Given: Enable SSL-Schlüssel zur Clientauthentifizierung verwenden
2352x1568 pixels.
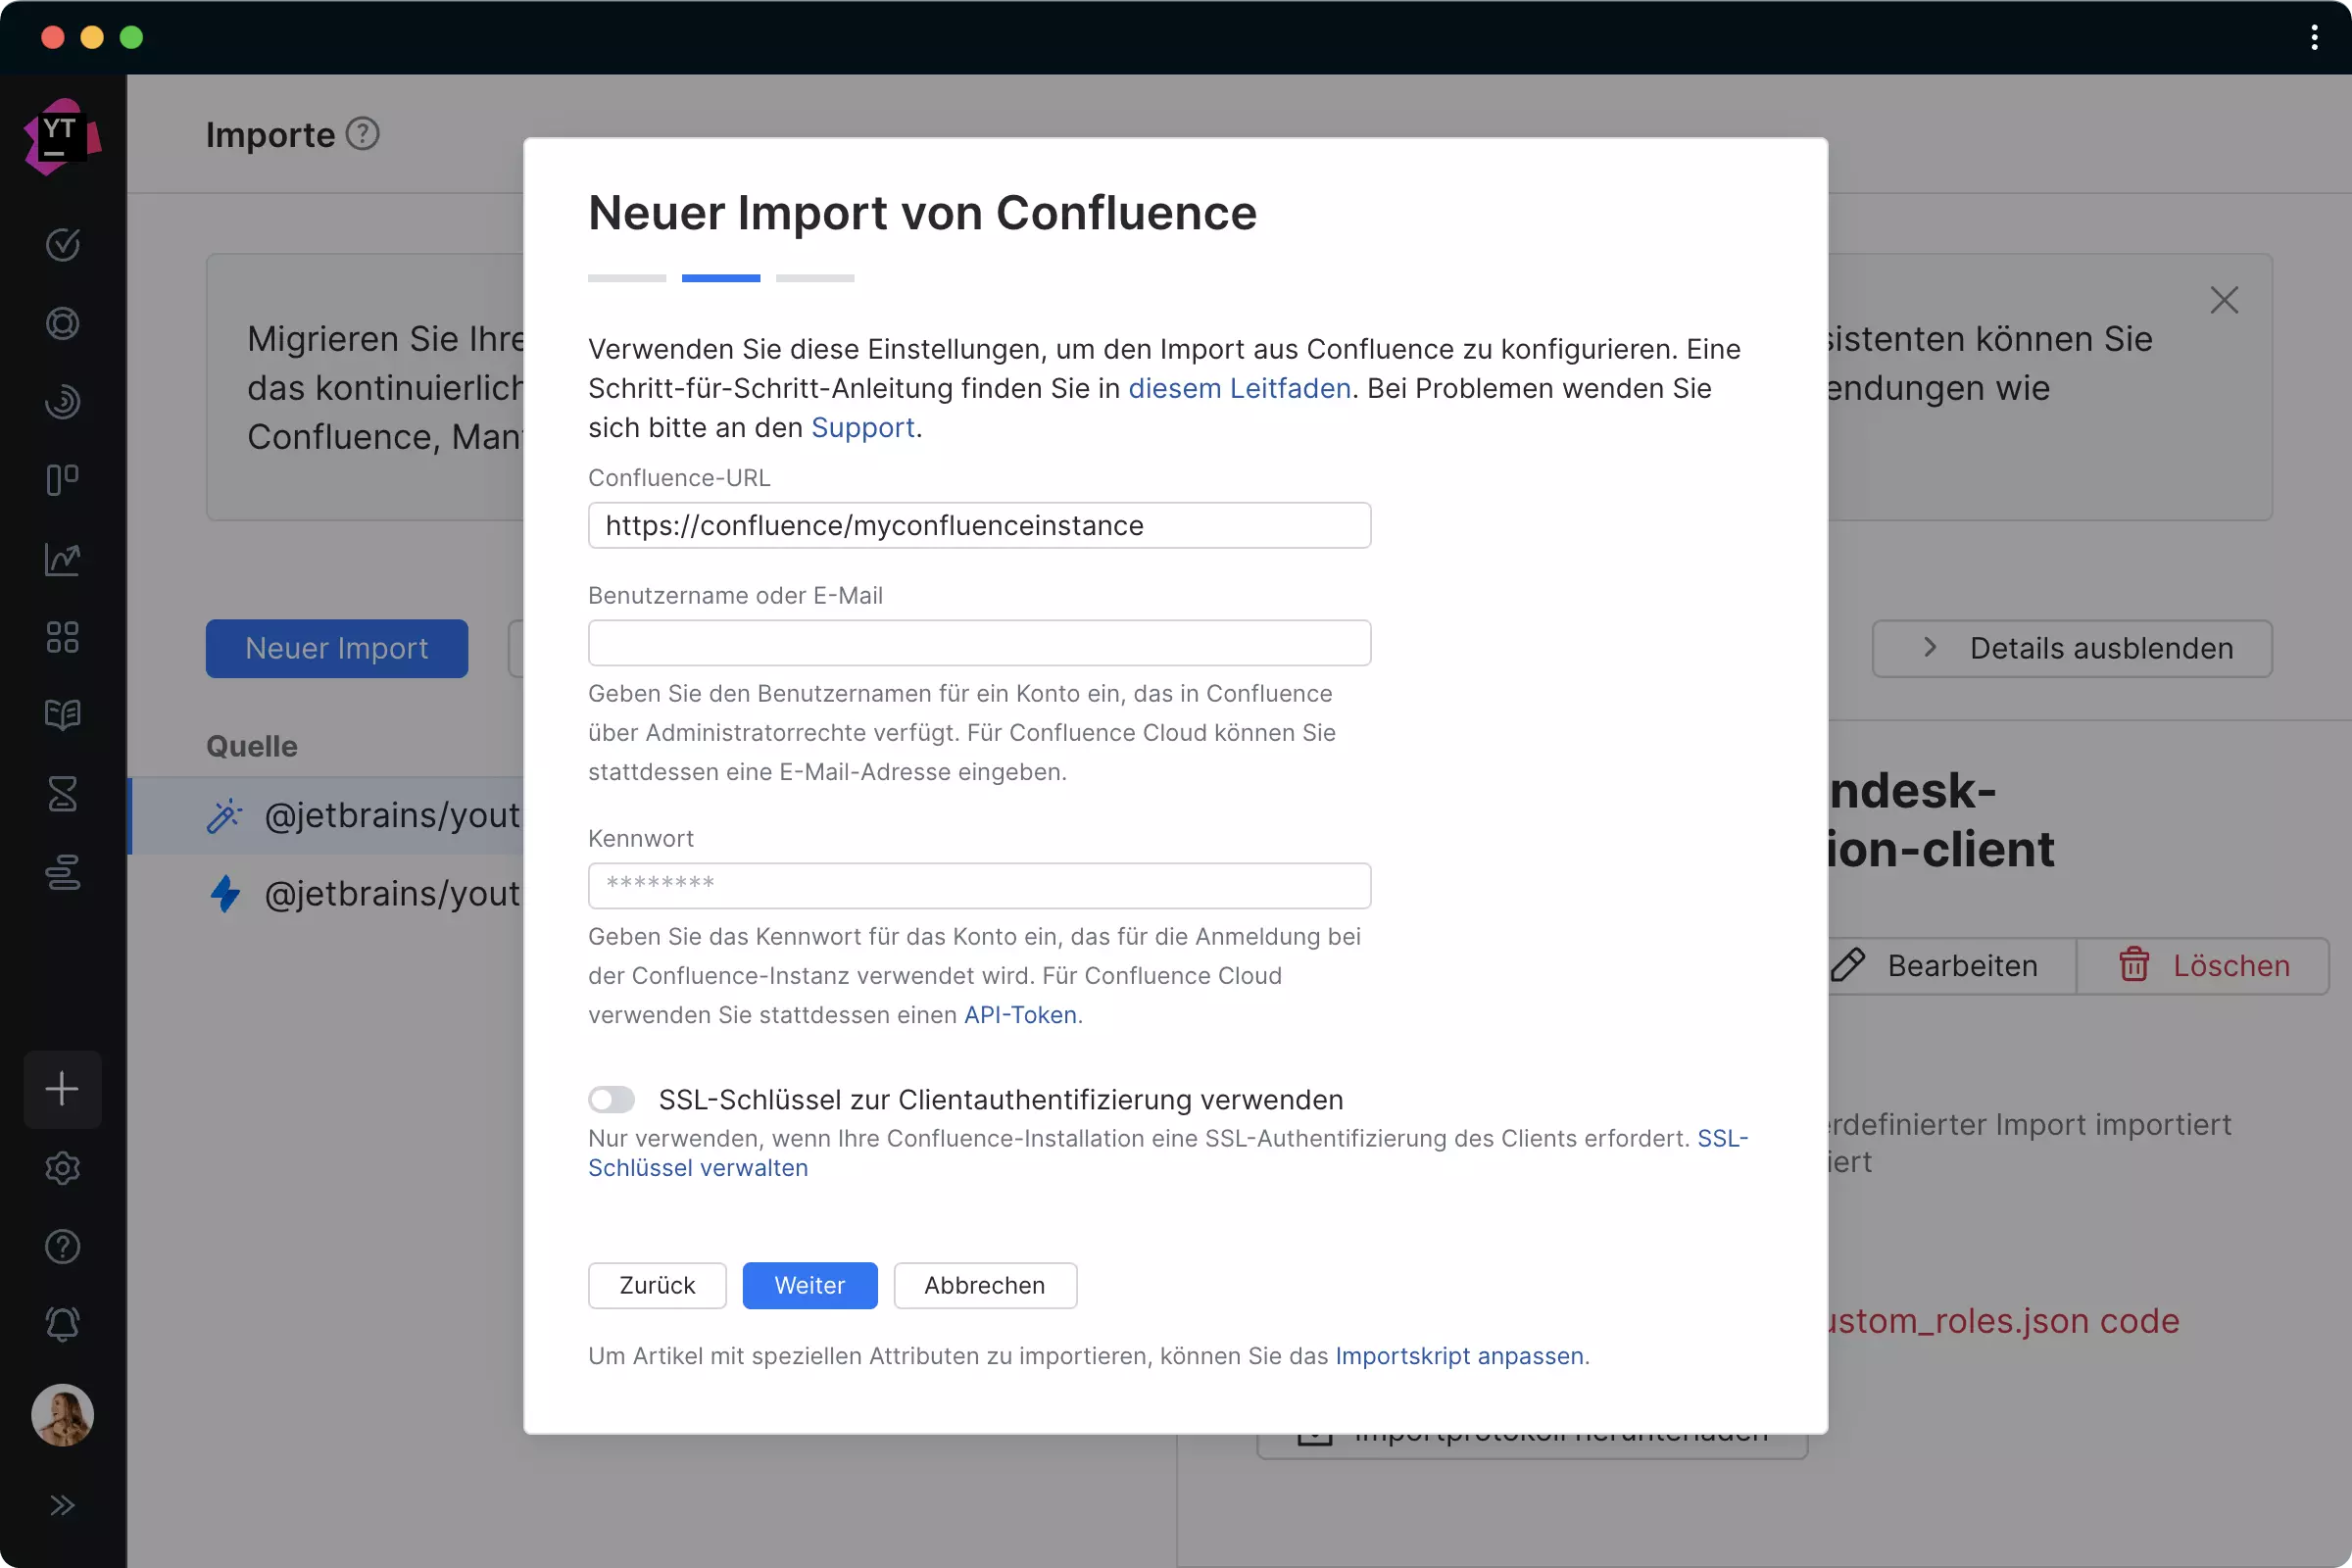Looking at the screenshot, I should [611, 1099].
